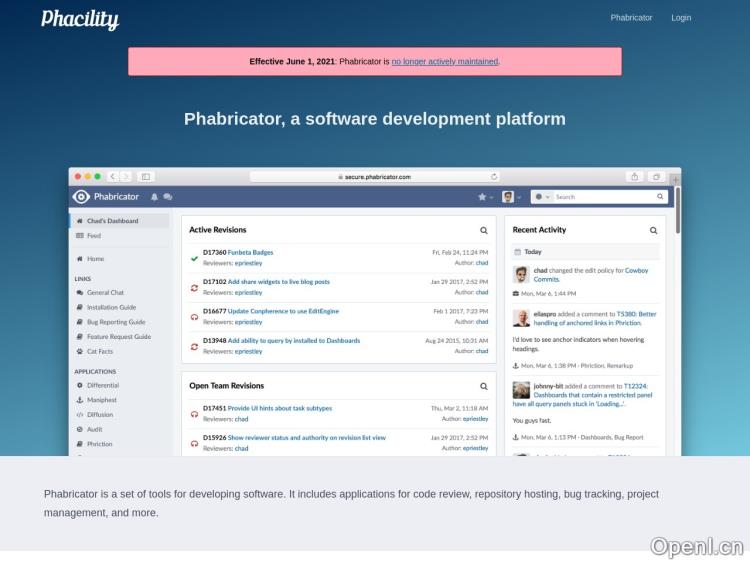The width and height of the screenshot is (750, 562).
Task: Click the Login link
Action: (681, 18)
